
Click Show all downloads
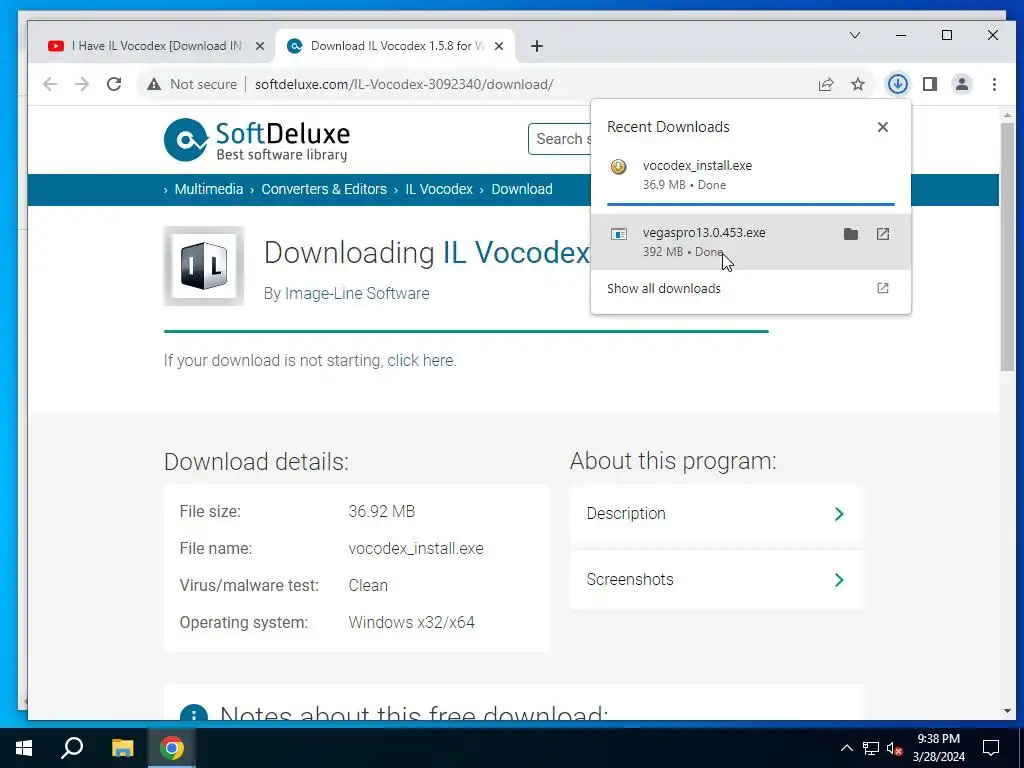pos(664,288)
